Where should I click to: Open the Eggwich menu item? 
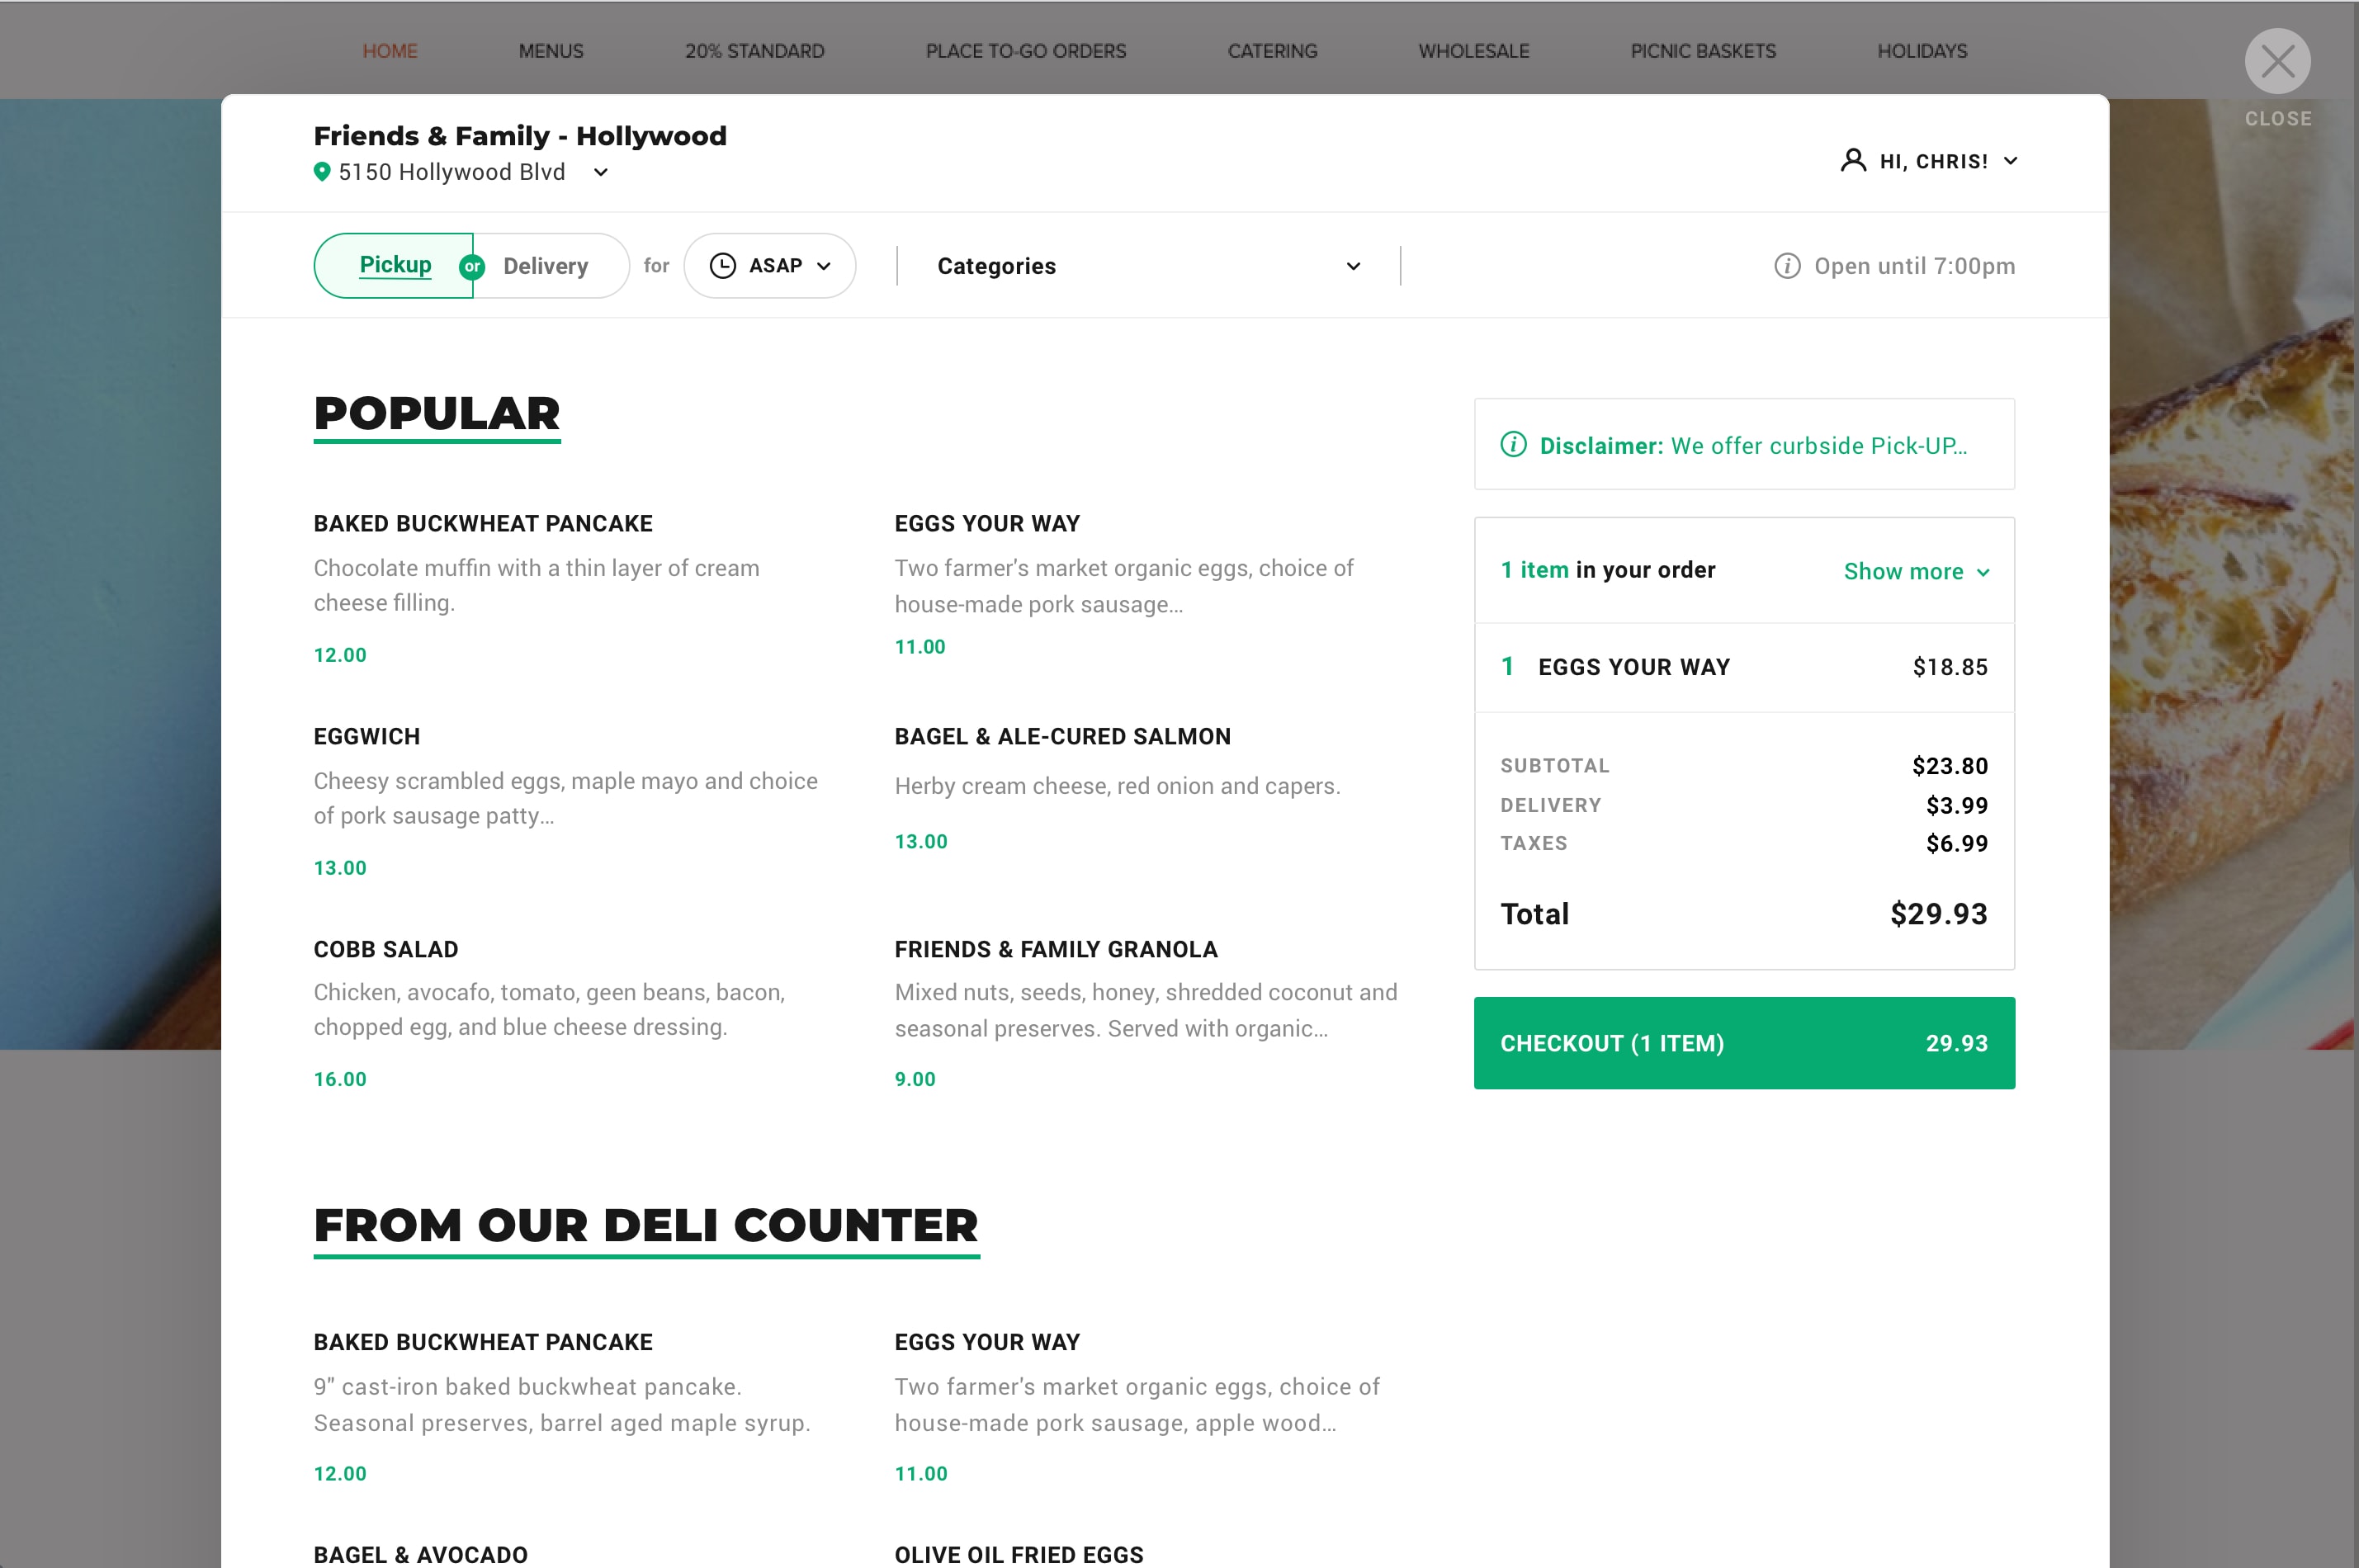[x=367, y=737]
